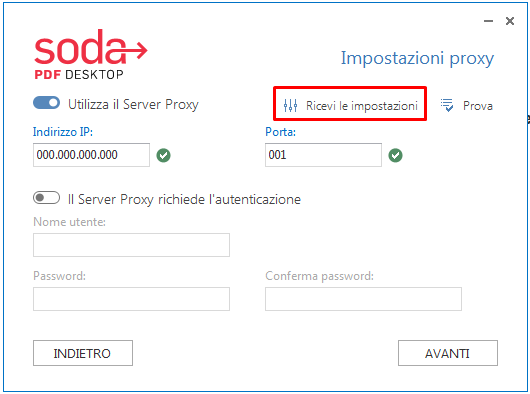Click the green checkmark next to IP address
This screenshot has width=530, height=394.
163,155
